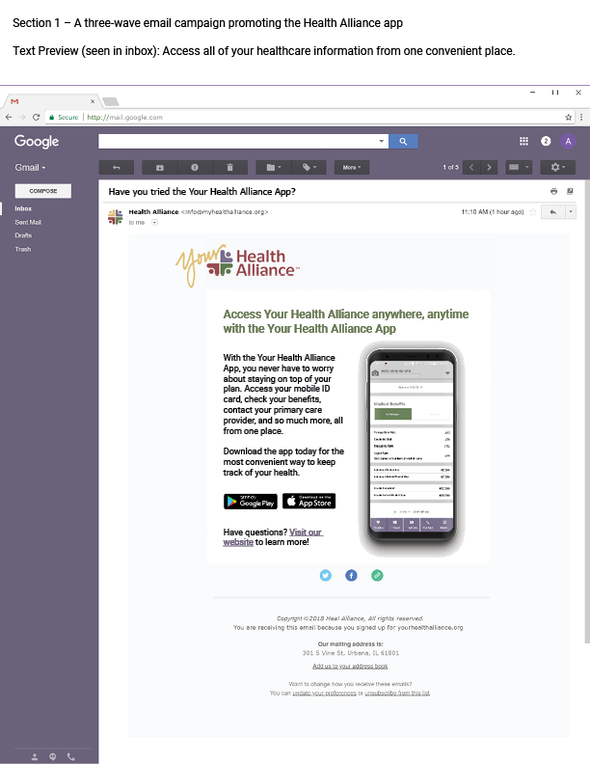Click the print icon beside the subject
The height and width of the screenshot is (764, 590).
click(553, 191)
